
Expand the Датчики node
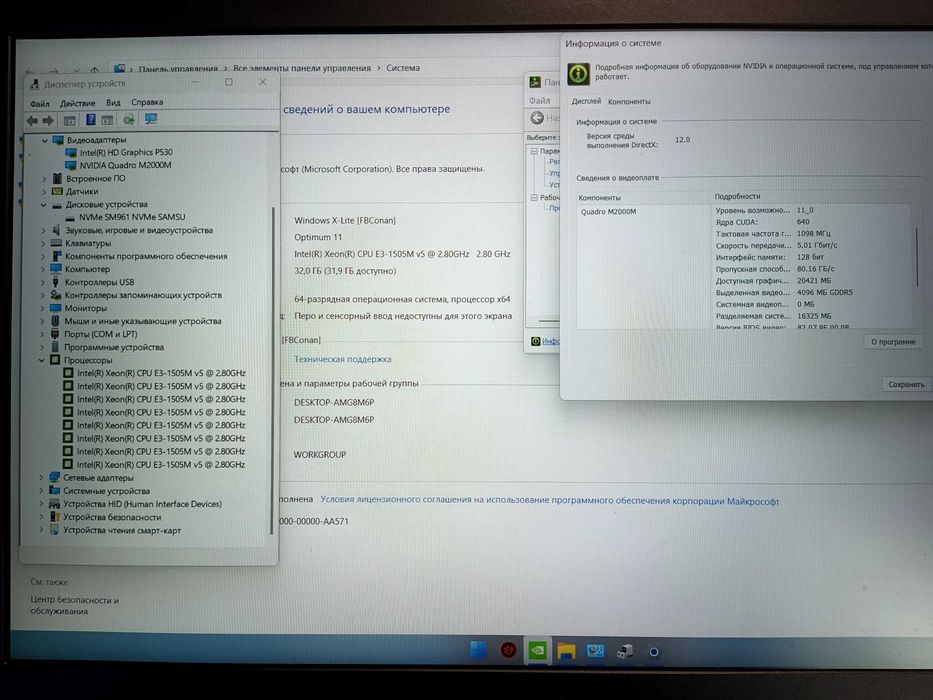click(44, 192)
